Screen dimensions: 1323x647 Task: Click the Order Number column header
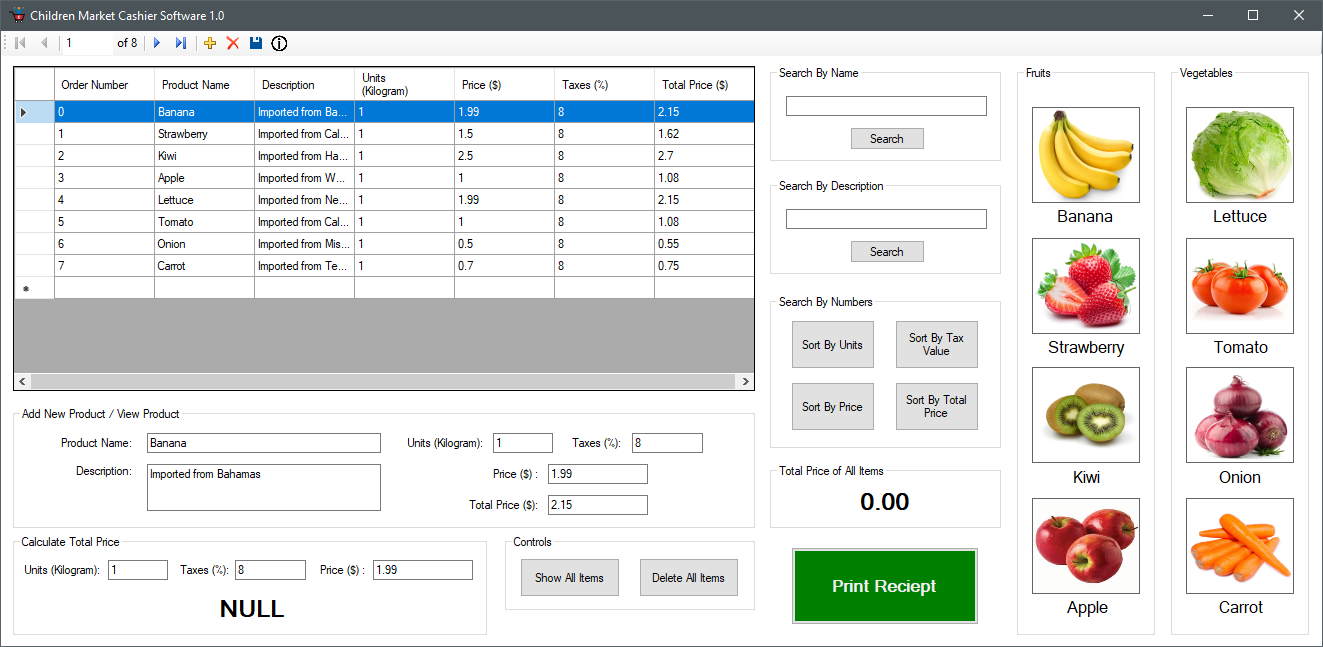click(104, 85)
